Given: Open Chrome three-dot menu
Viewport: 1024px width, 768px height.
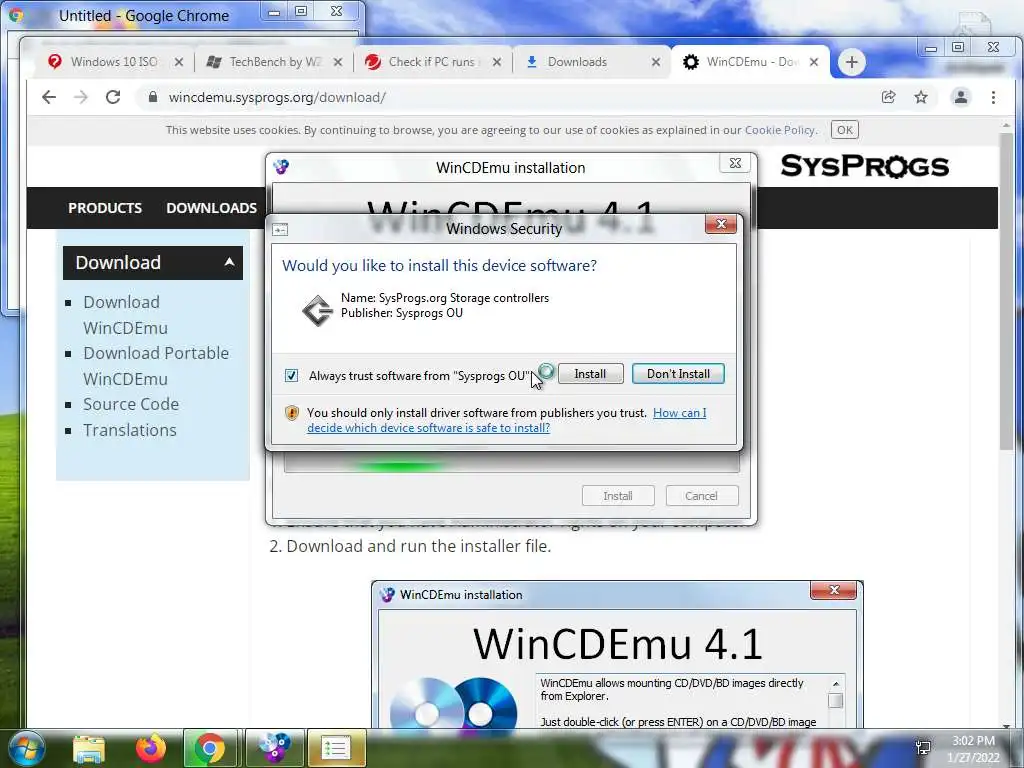Looking at the screenshot, I should pos(993,97).
